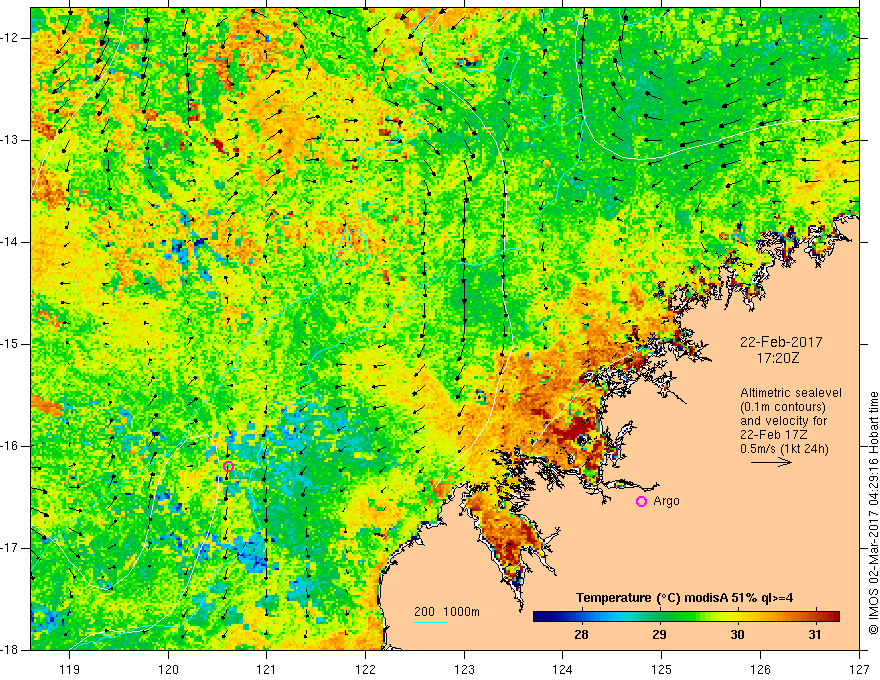Click the '(0.1m contours)' caption line

click(783, 407)
